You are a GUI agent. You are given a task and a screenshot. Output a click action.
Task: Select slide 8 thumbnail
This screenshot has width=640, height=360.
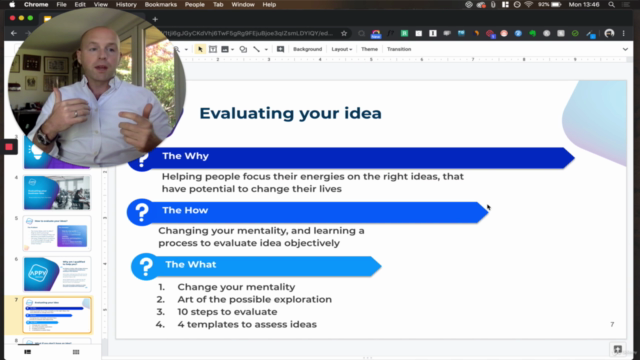[57, 342]
